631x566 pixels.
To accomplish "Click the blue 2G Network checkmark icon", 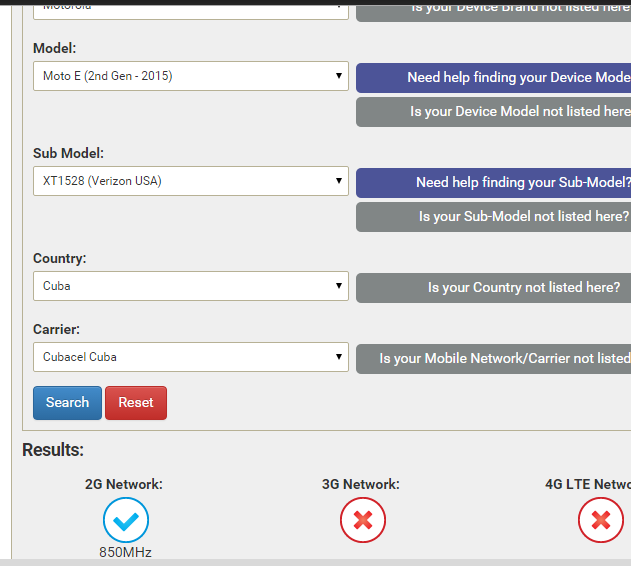I will click(125, 520).
